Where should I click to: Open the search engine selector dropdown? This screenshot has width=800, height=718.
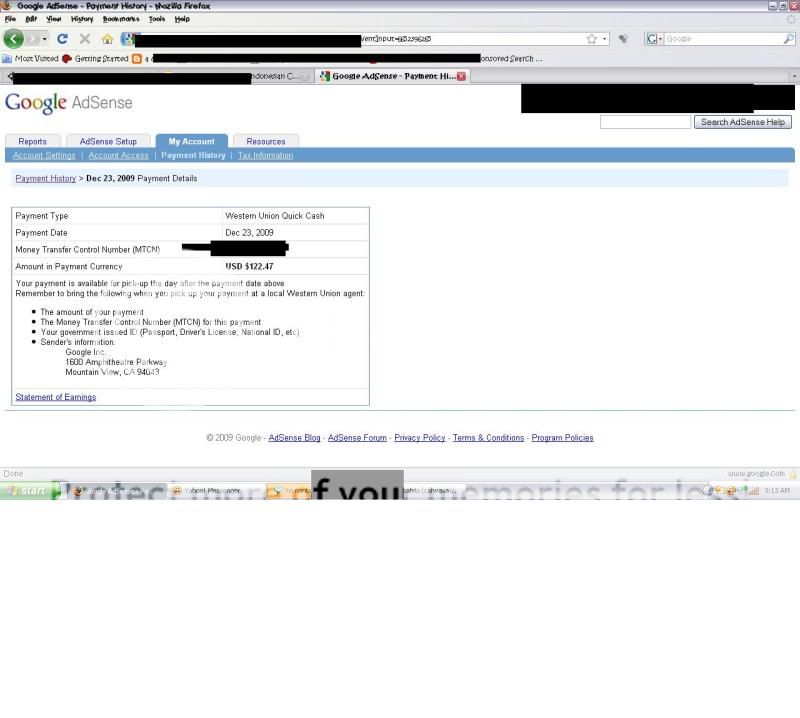point(654,39)
